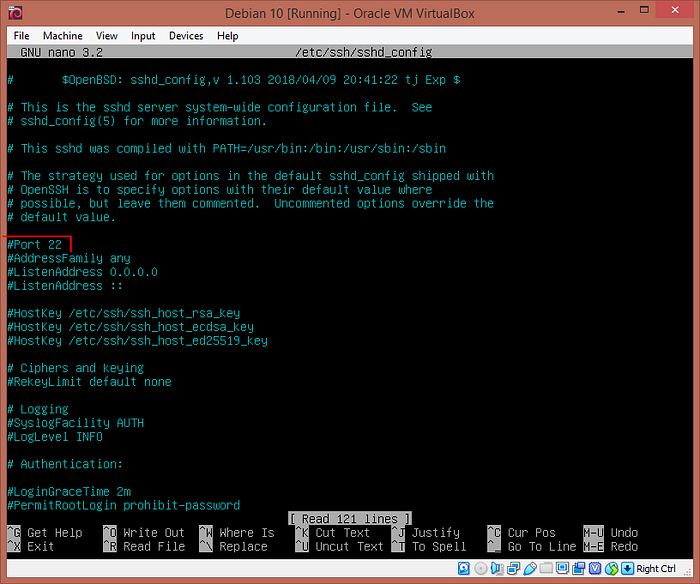Image resolution: width=700 pixels, height=584 pixels.
Task: Click the #ListenAddress :: line
Action: click(65, 286)
